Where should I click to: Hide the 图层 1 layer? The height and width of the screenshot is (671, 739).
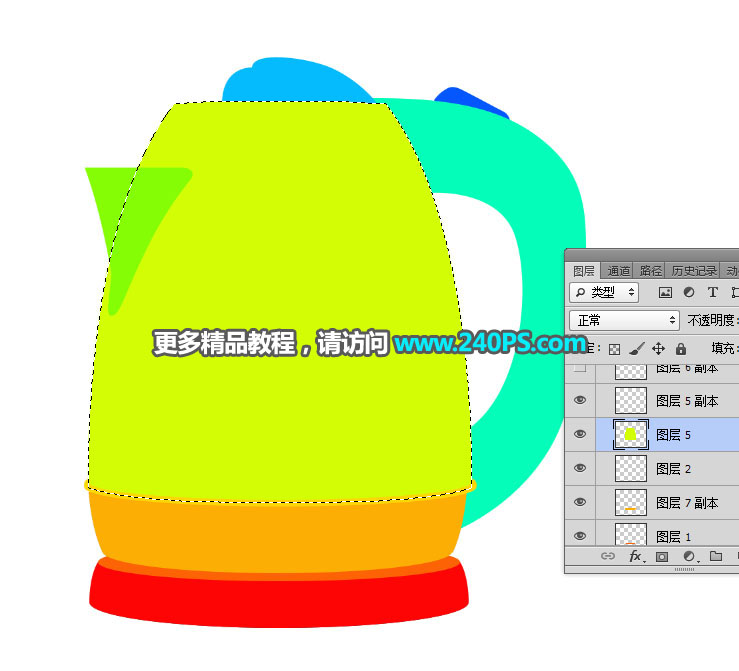580,536
